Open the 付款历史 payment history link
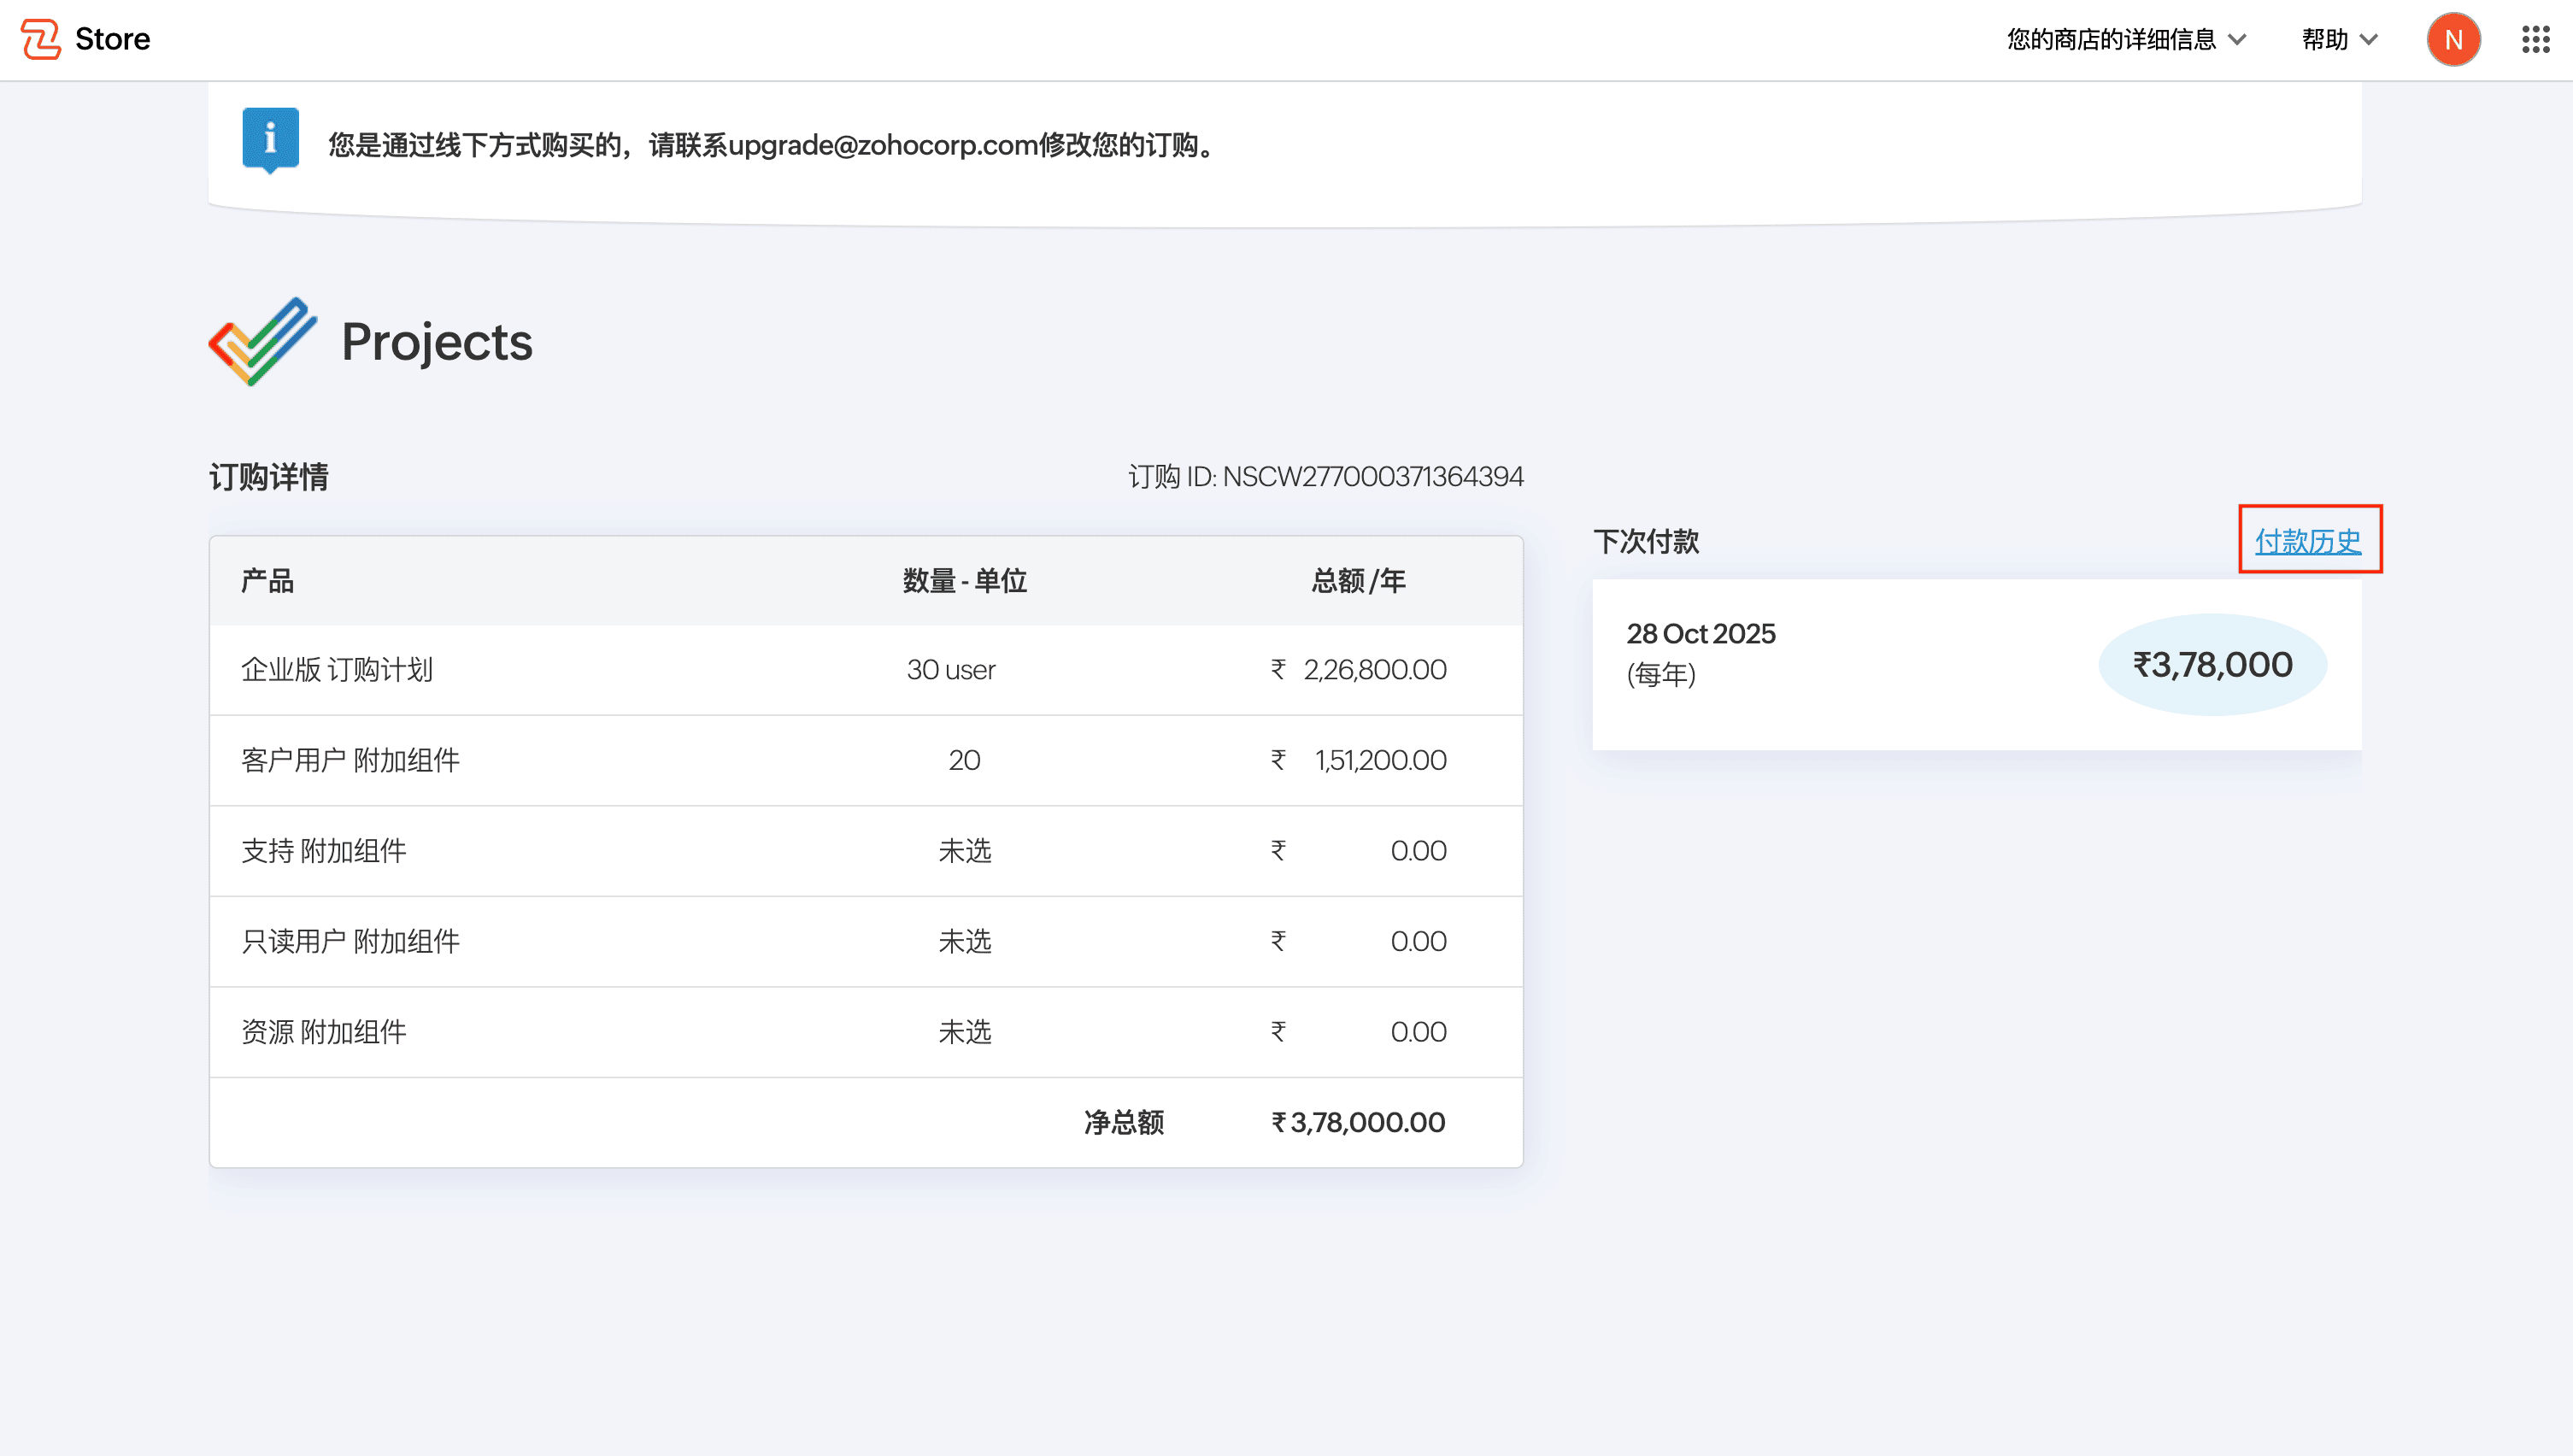This screenshot has width=2573, height=1456. pos(2307,541)
